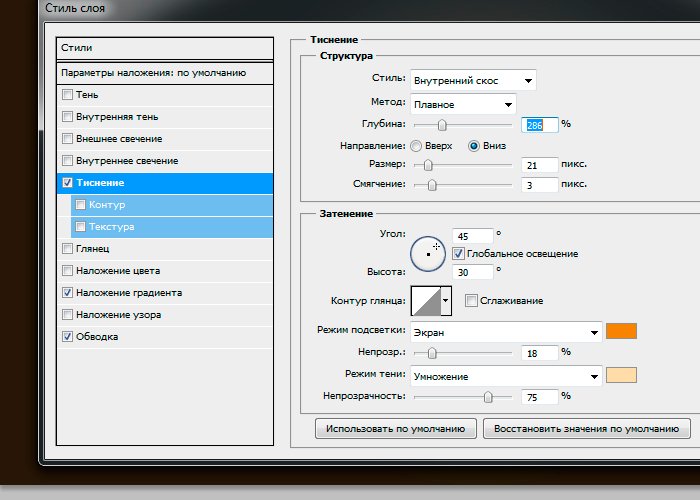Open the Режим подсветки dropdown Экран
The width and height of the screenshot is (700, 500).
505,332
